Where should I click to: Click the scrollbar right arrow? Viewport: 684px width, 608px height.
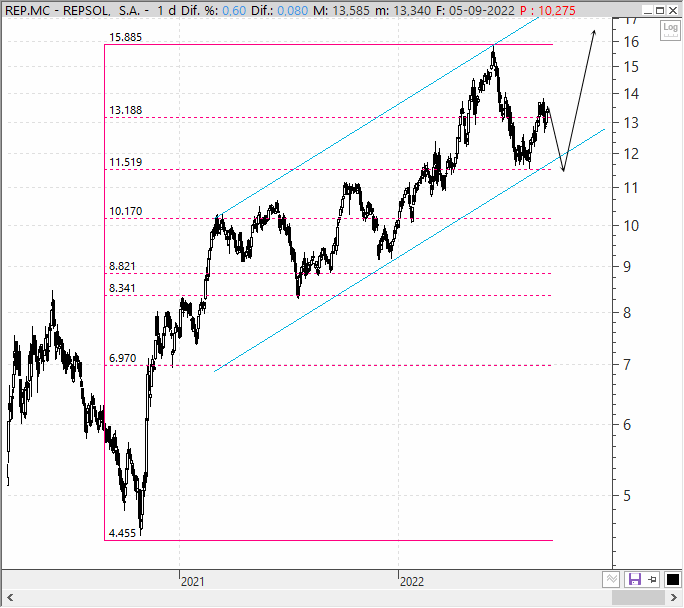674,597
